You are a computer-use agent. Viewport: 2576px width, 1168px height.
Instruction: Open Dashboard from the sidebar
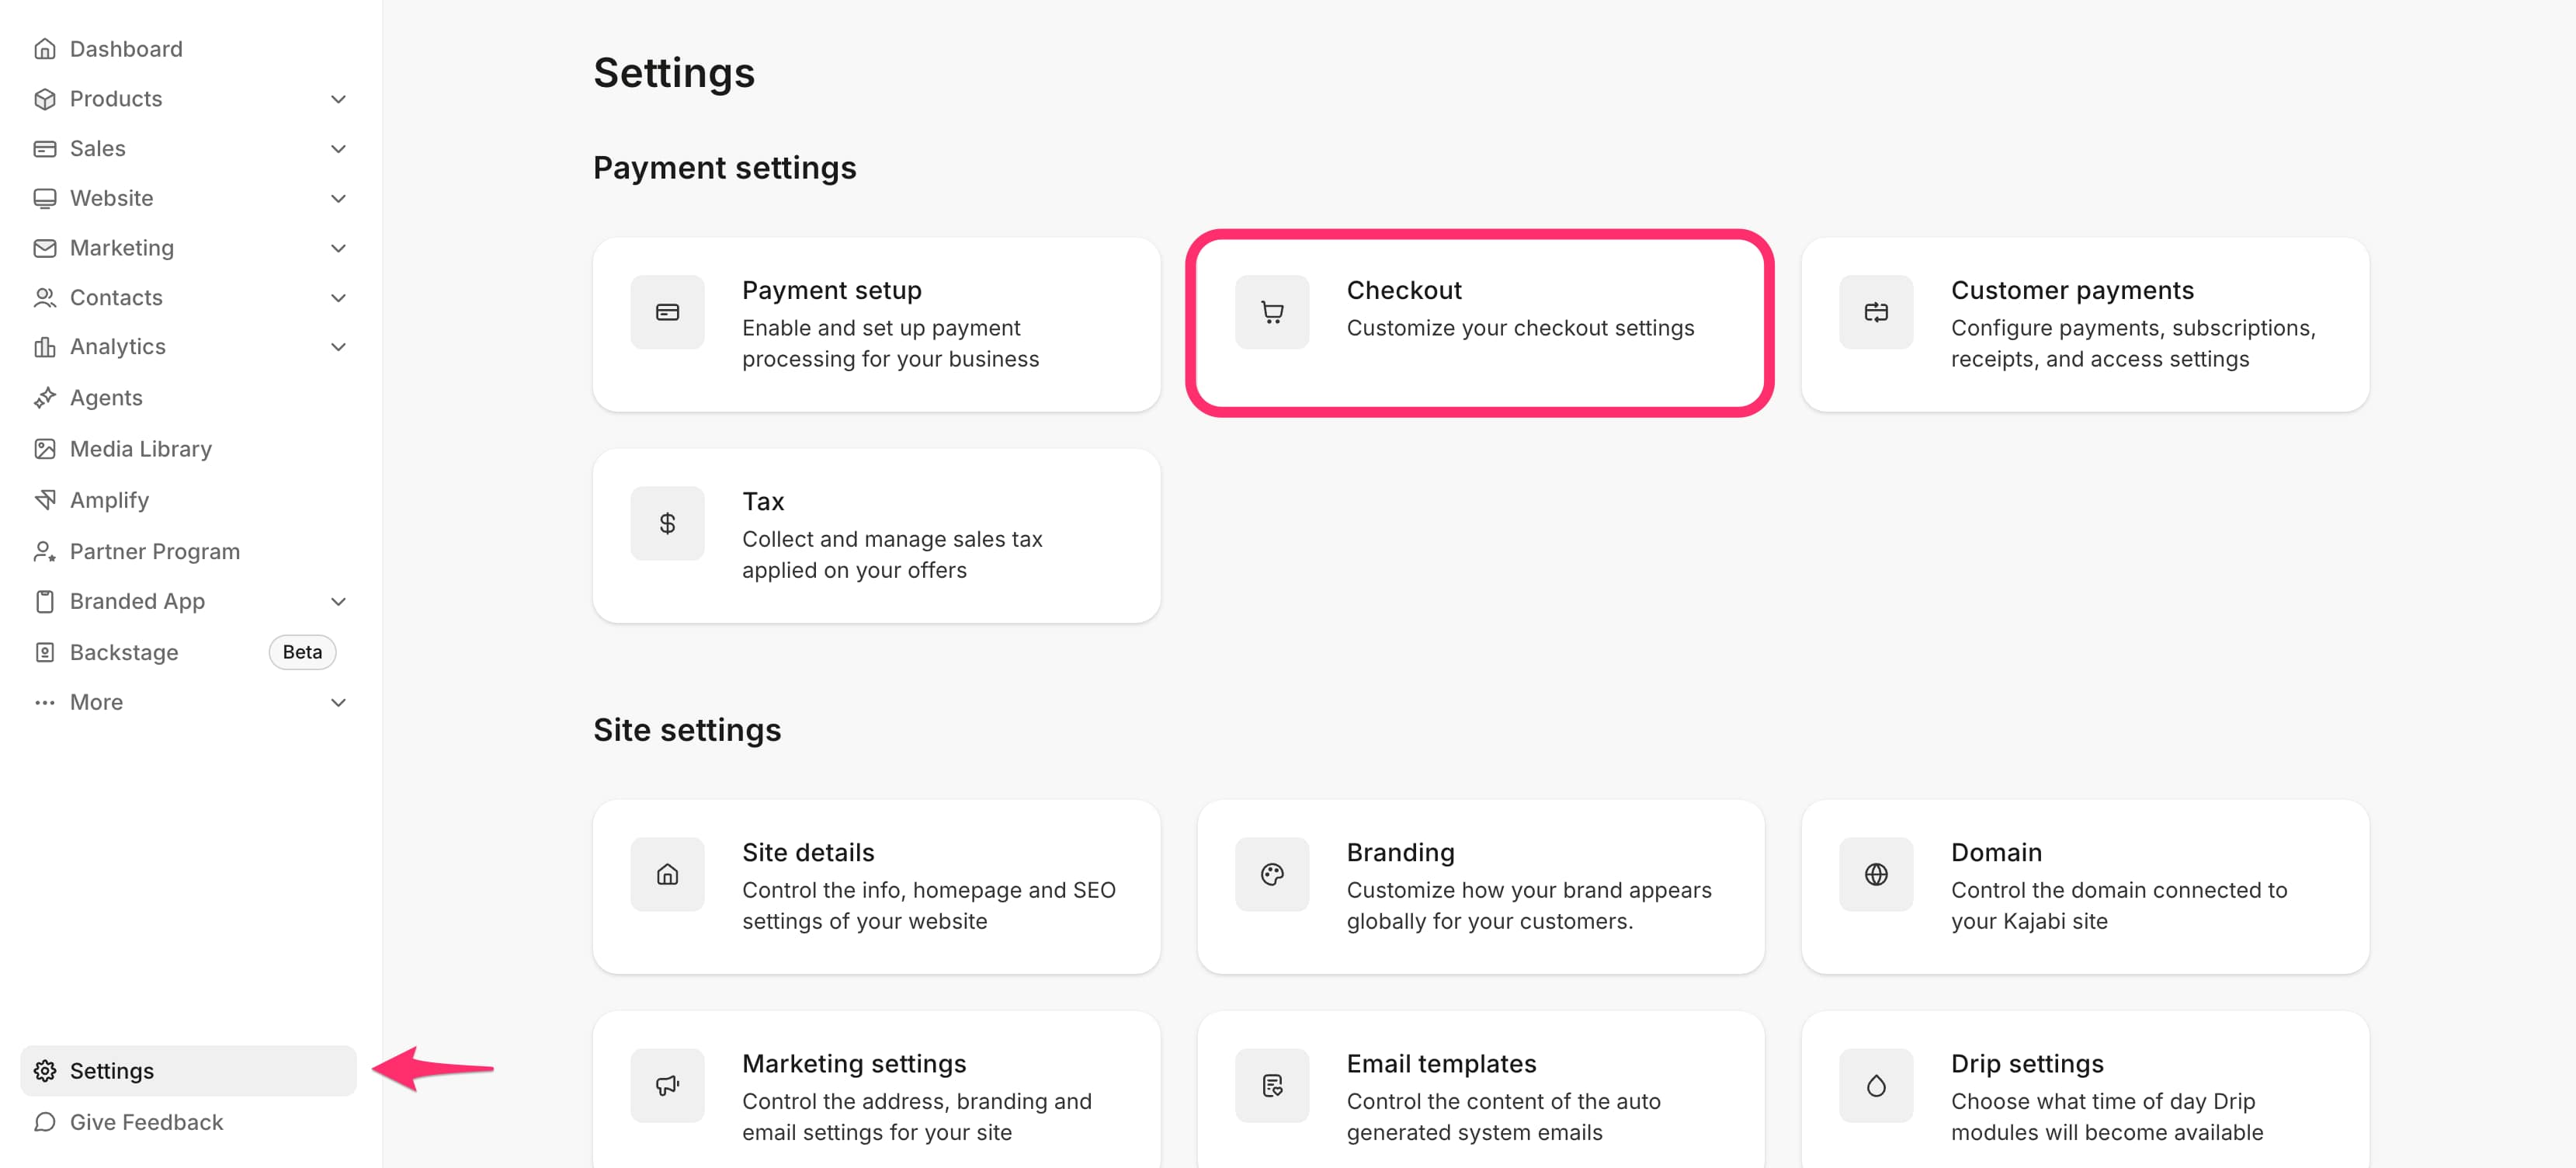coord(126,49)
